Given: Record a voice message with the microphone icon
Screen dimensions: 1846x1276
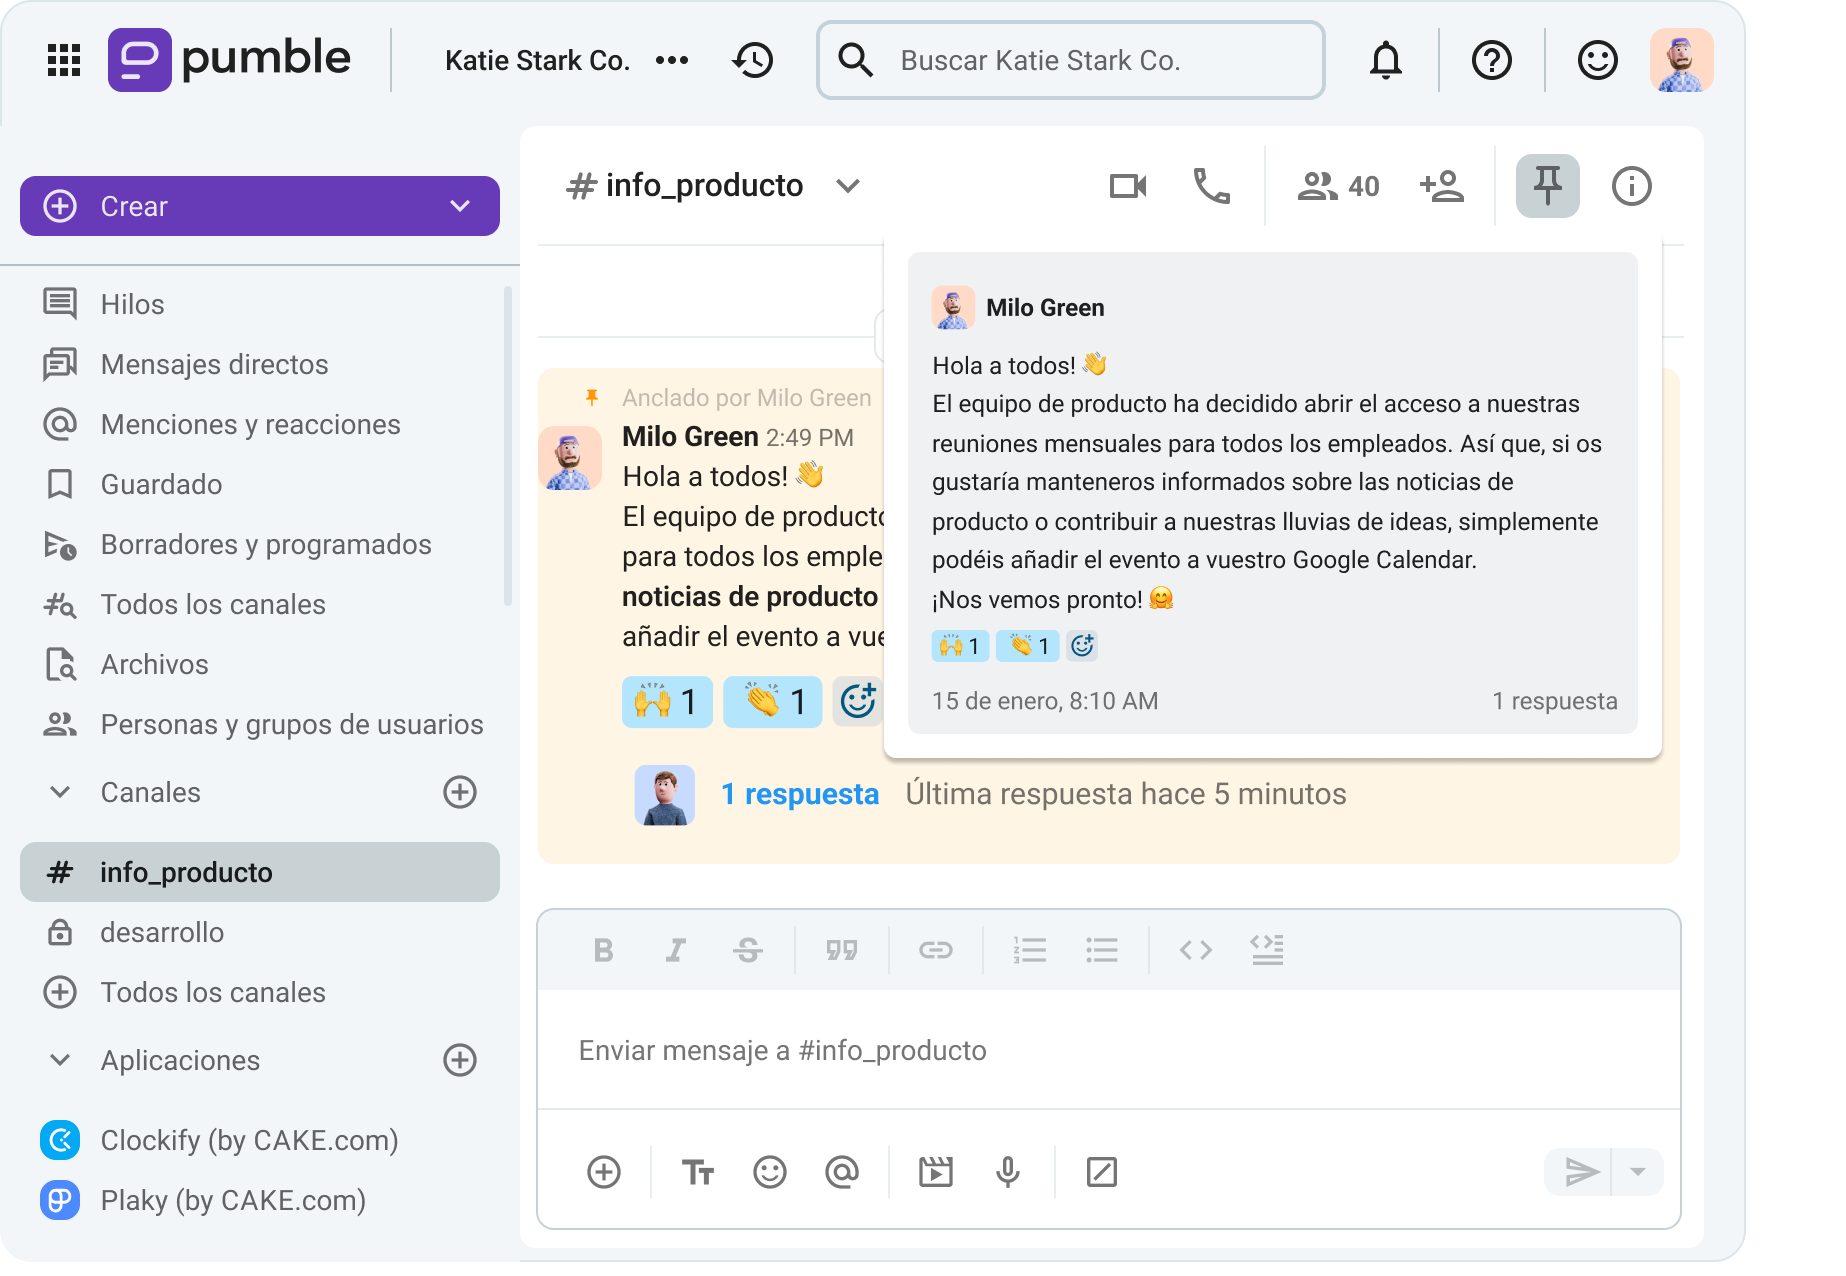Looking at the screenshot, I should (1008, 1171).
